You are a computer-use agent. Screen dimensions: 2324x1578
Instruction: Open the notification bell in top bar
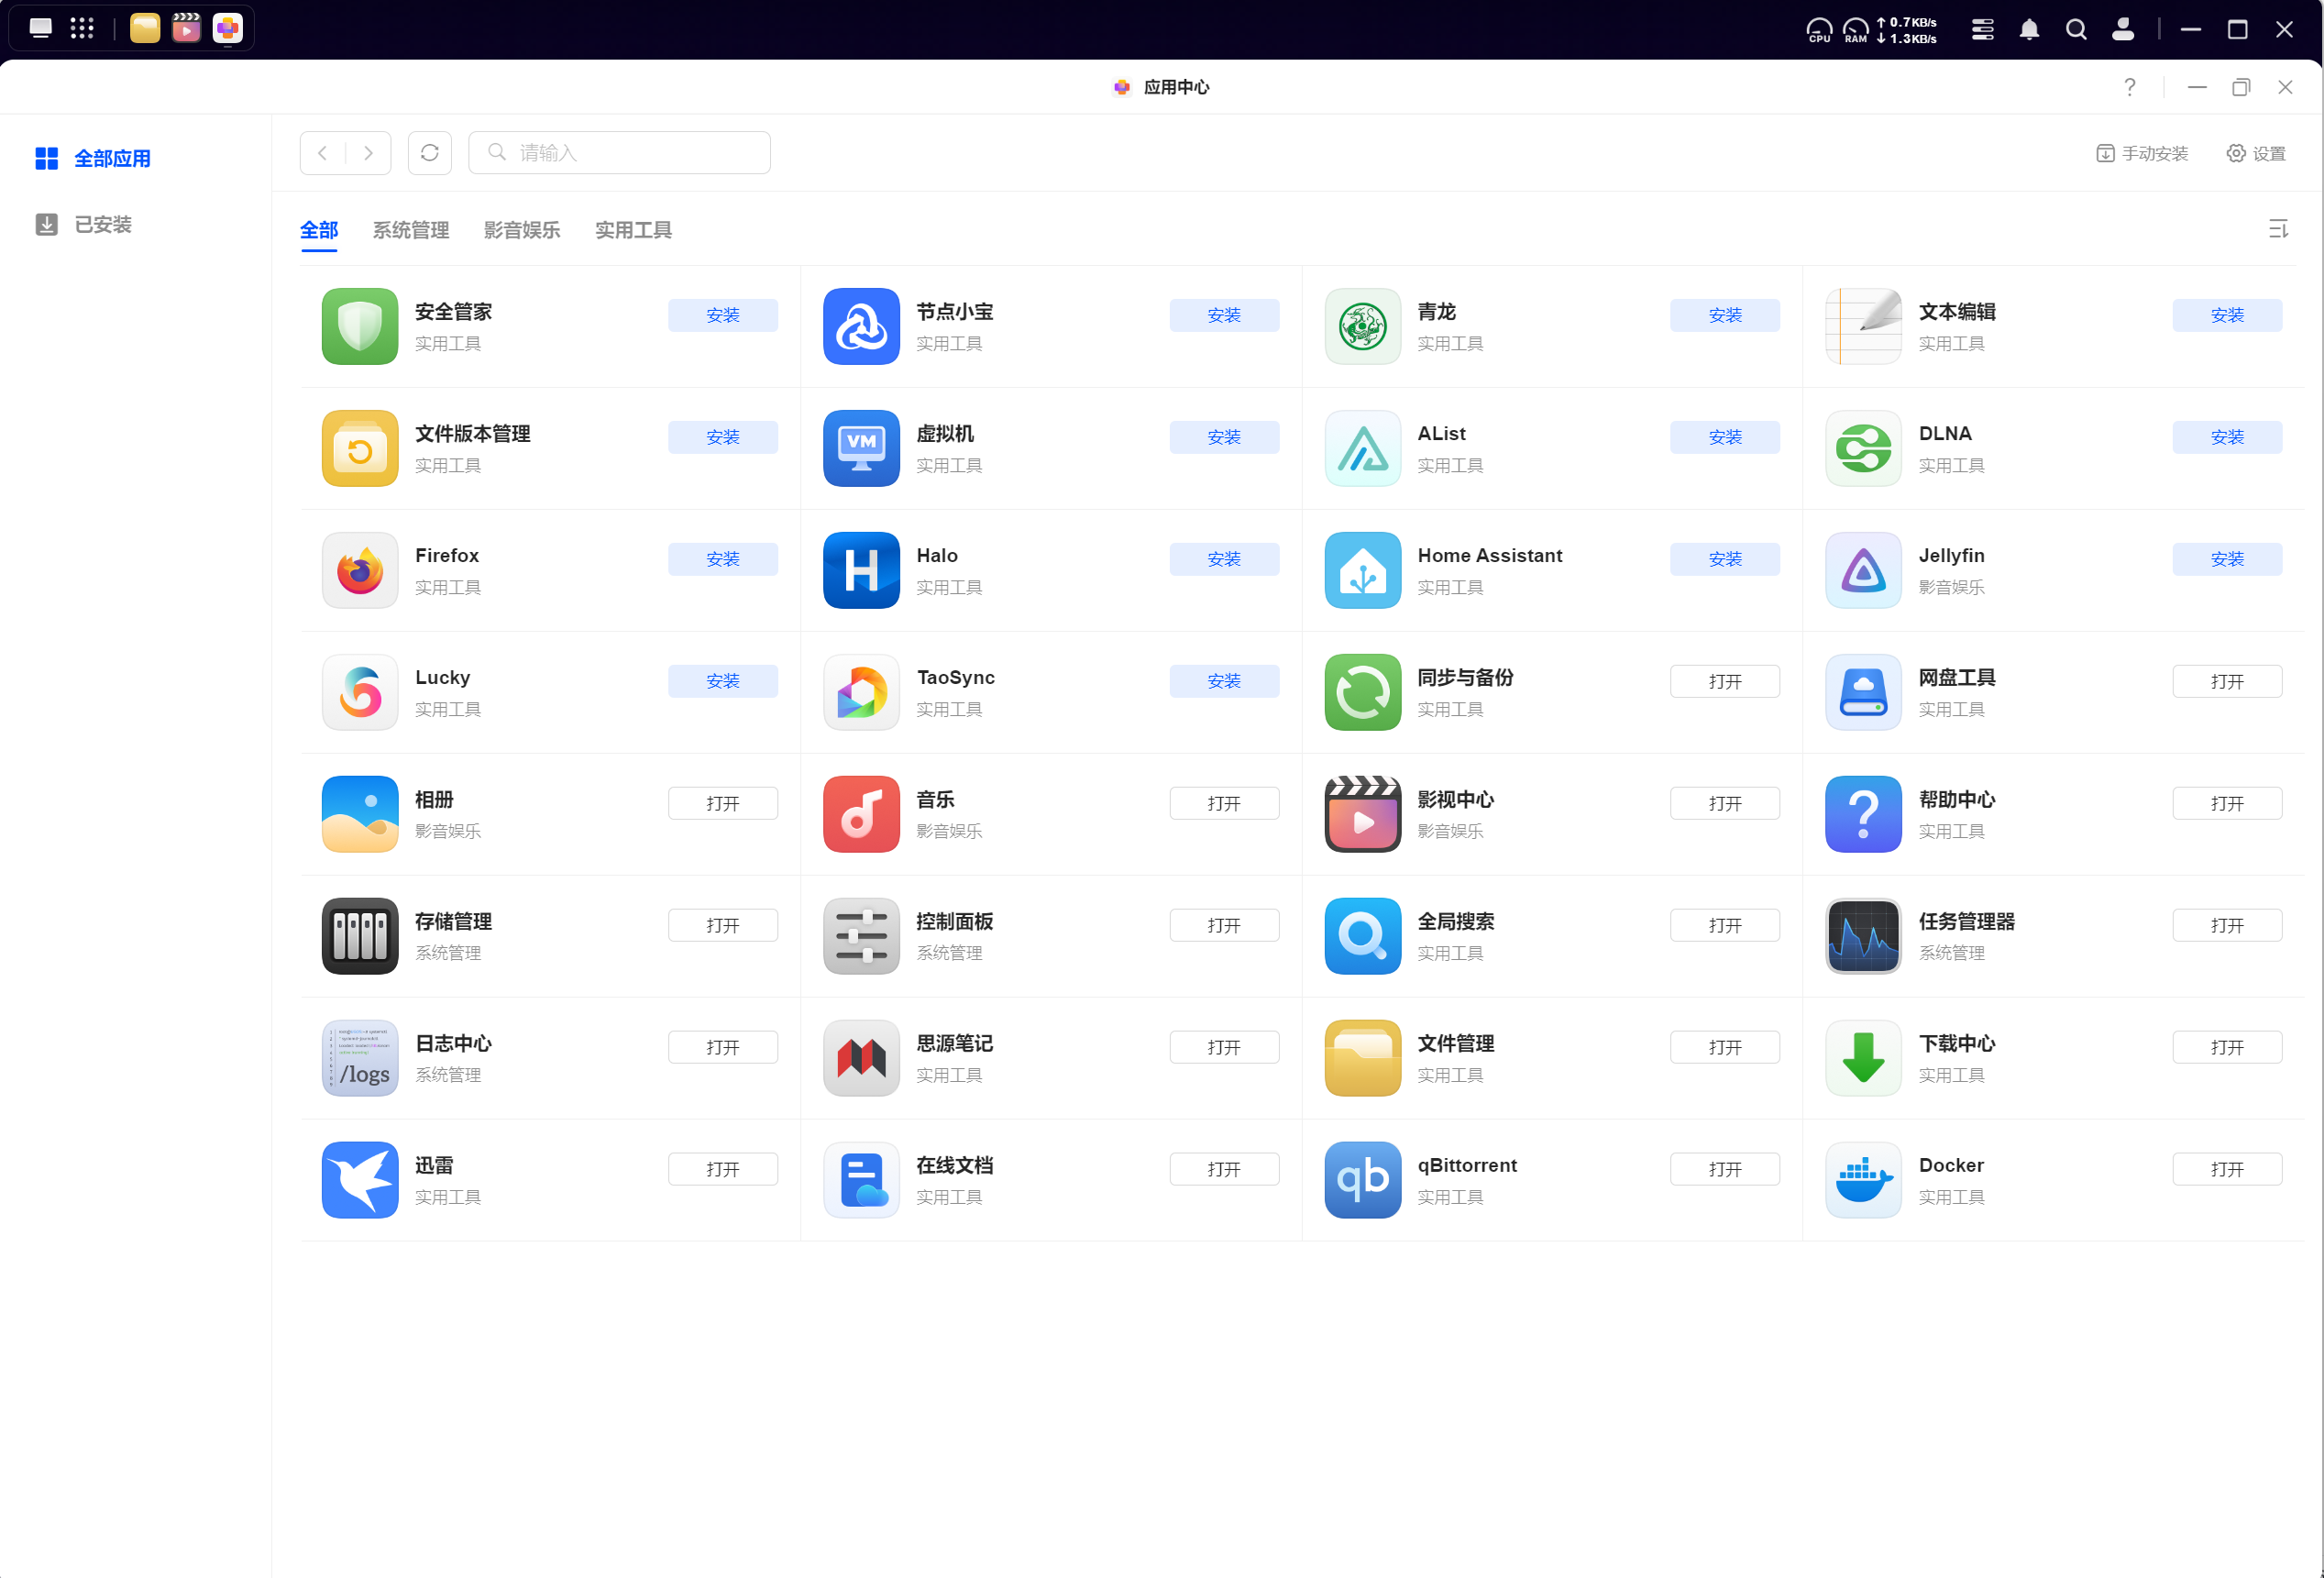(2029, 29)
